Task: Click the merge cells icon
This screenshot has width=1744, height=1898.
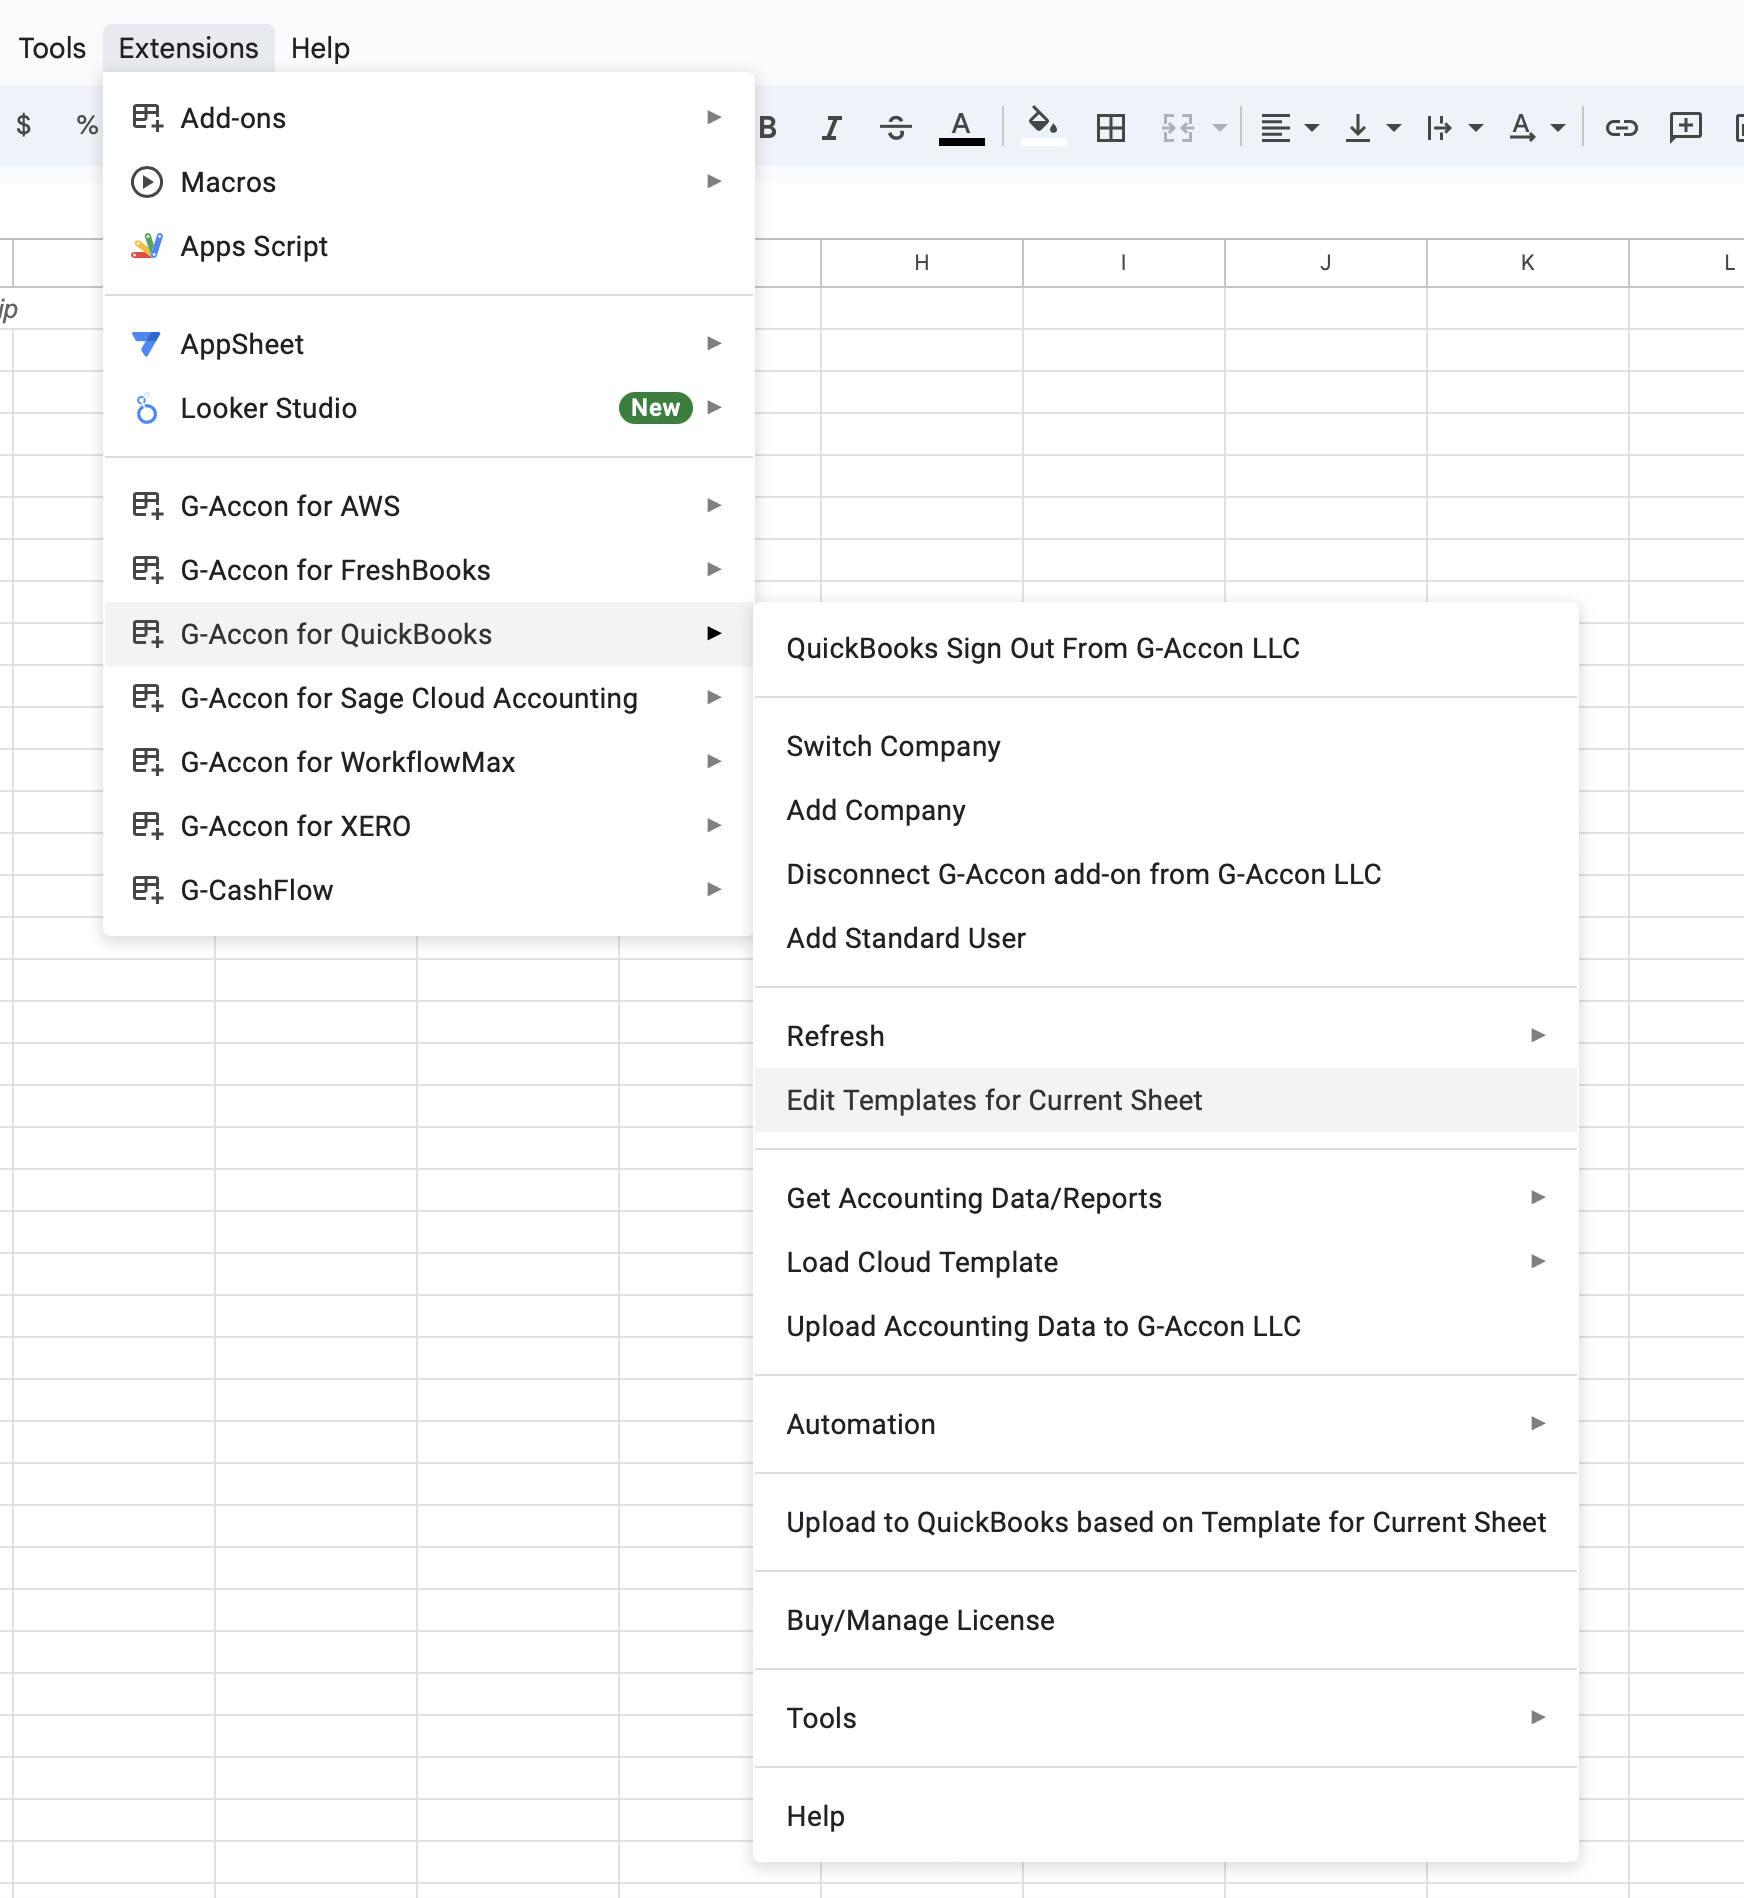Action: point(1178,127)
